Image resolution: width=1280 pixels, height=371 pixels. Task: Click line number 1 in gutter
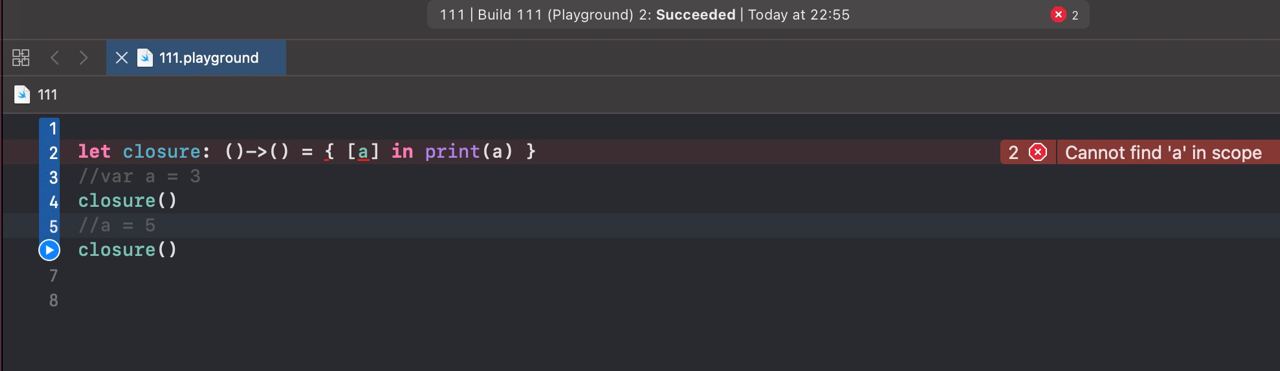click(x=53, y=128)
